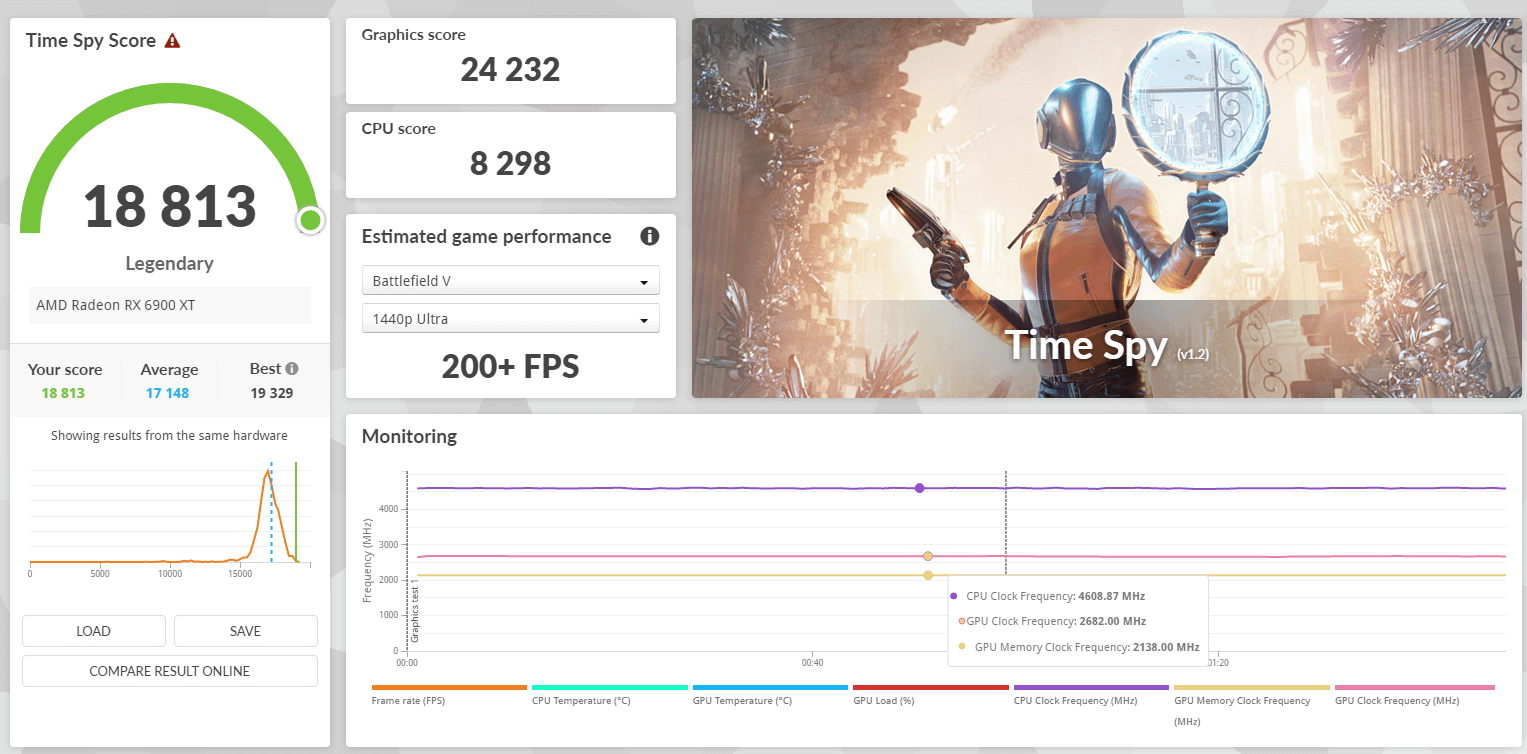This screenshot has width=1527, height=754.
Task: Toggle the CPU Clock Frequency legend series
Action: pyautogui.click(x=1091, y=696)
